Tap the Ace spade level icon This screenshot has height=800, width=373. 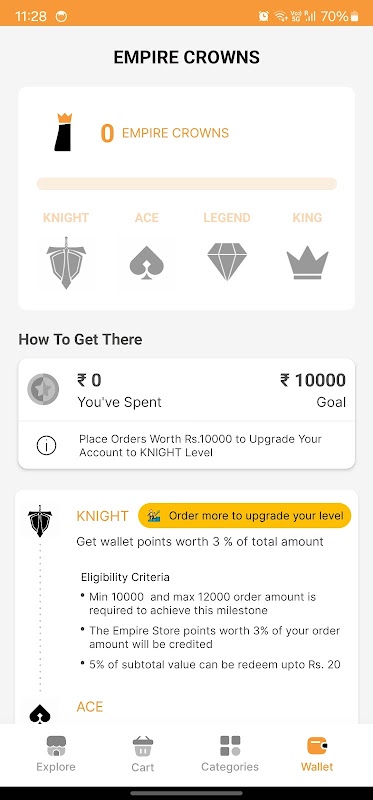146,262
